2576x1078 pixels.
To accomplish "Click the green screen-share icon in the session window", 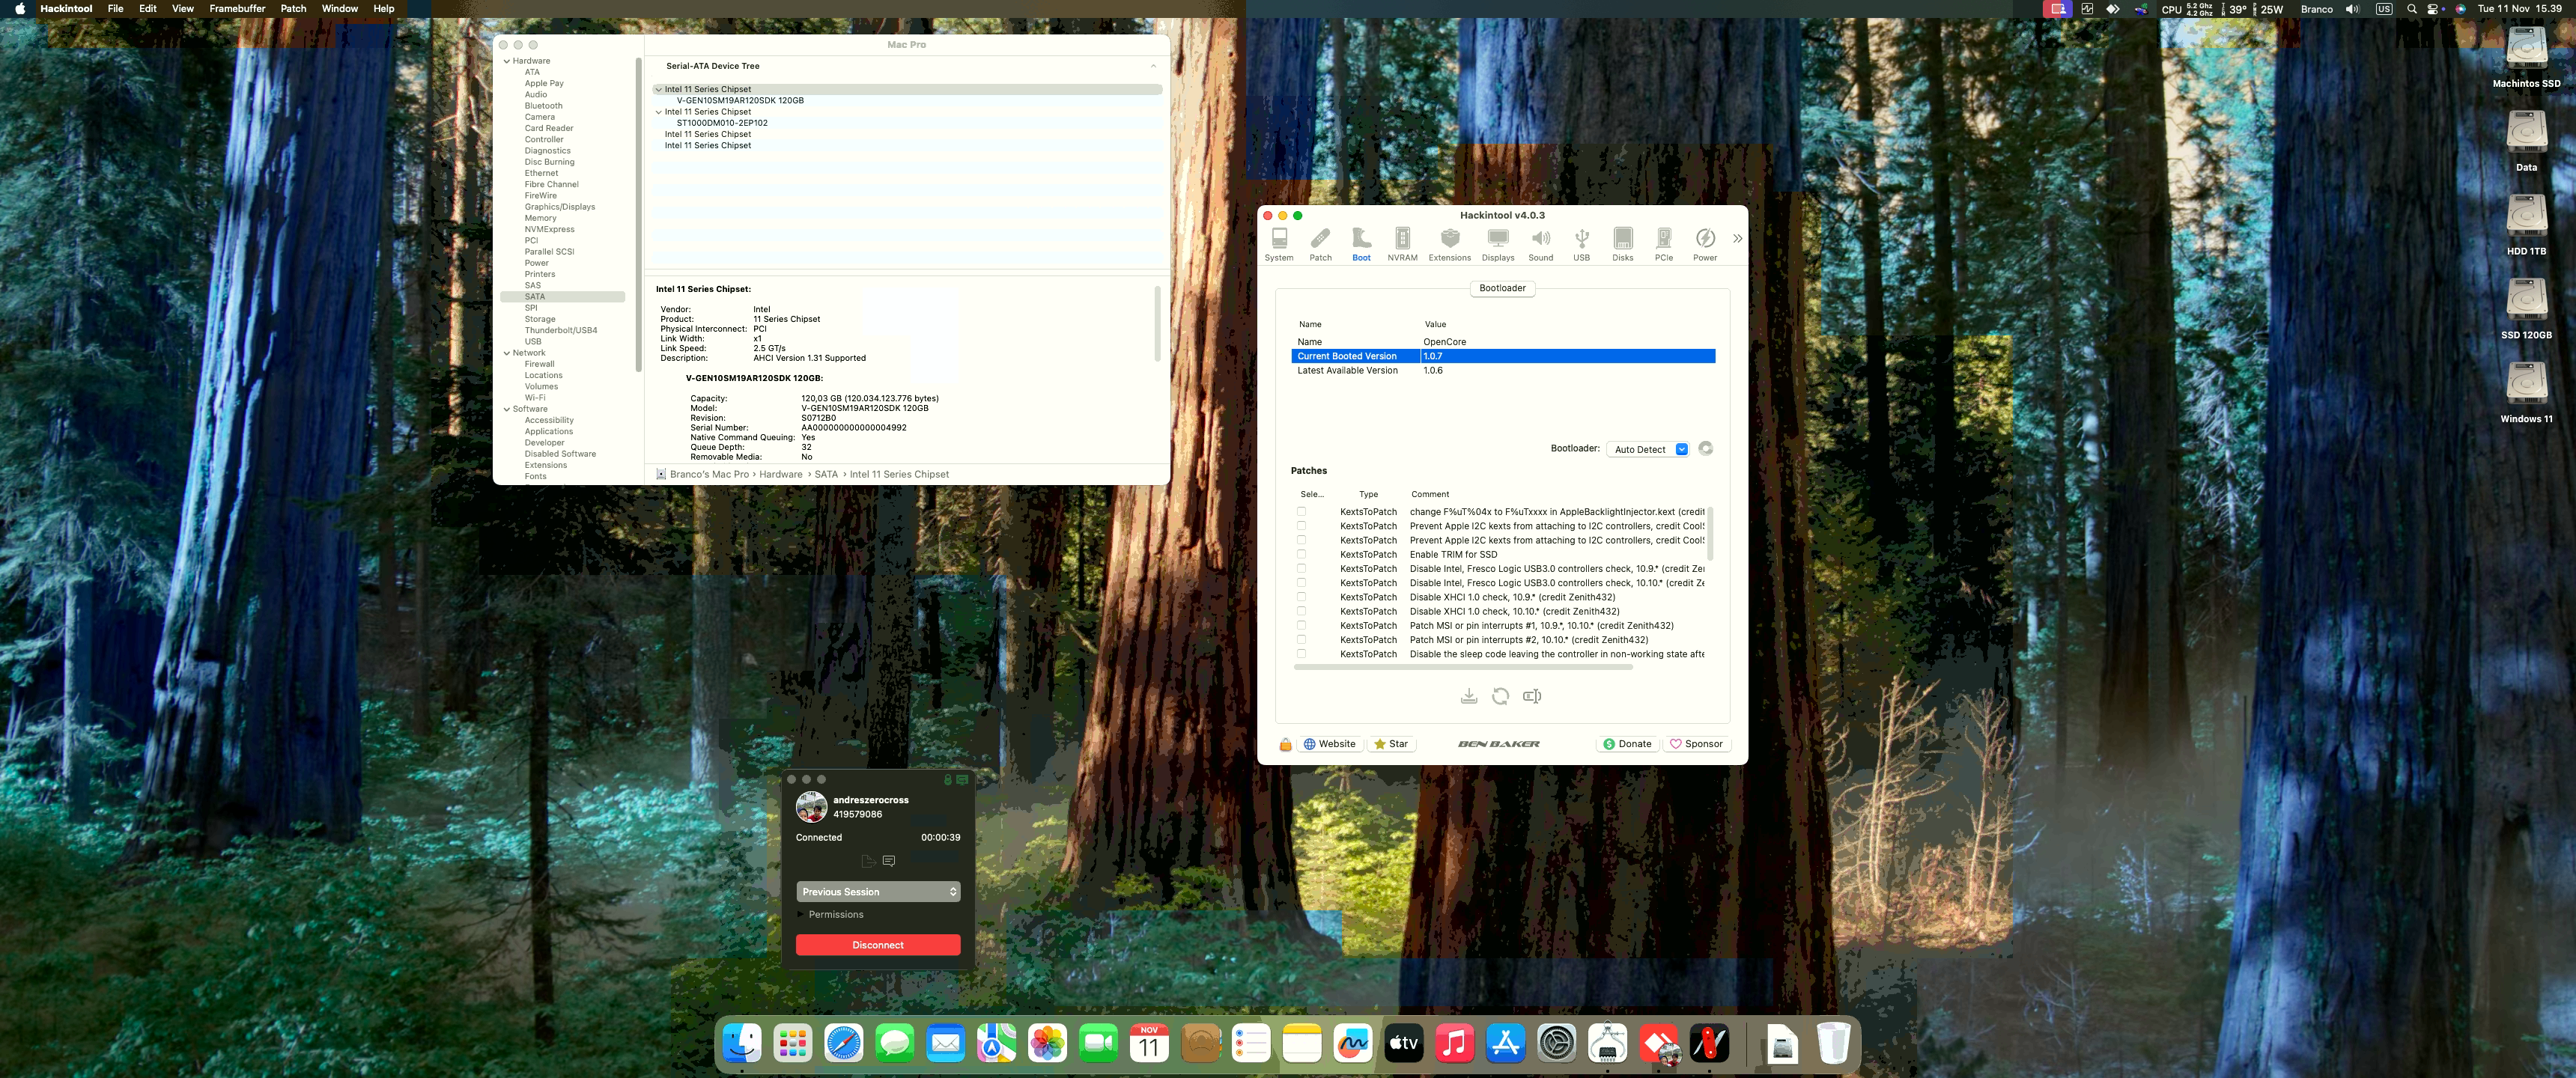I will (x=962, y=780).
